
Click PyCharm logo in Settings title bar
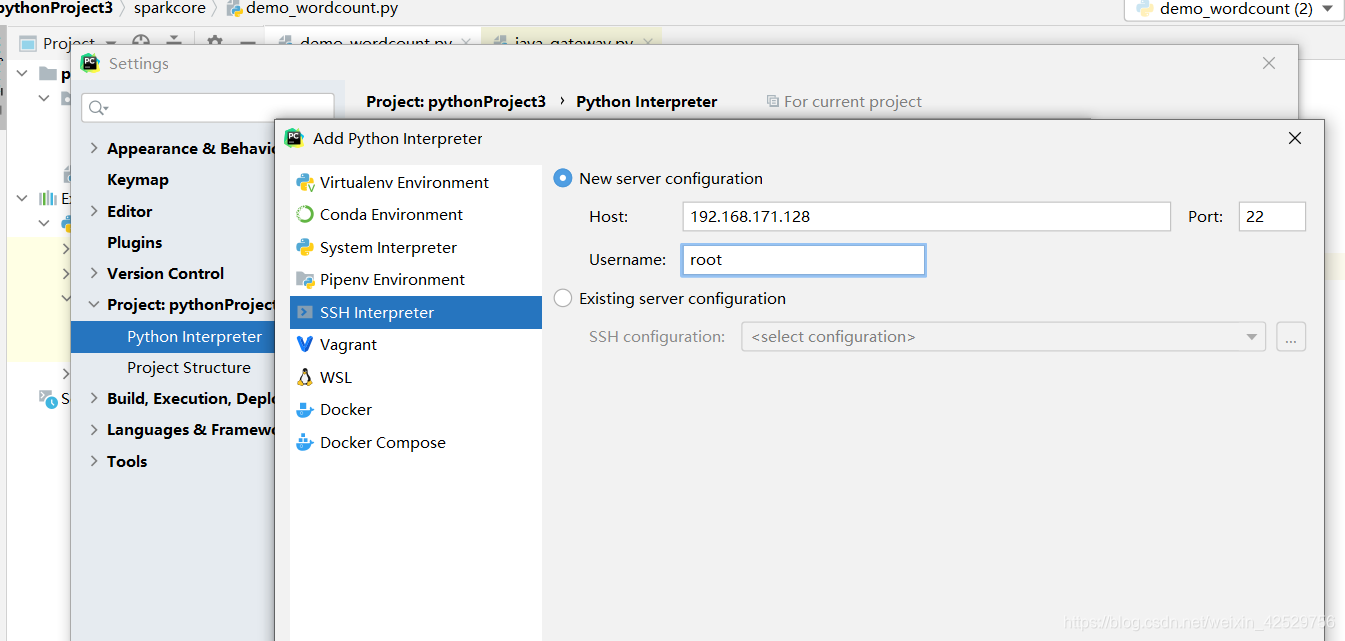[x=90, y=63]
